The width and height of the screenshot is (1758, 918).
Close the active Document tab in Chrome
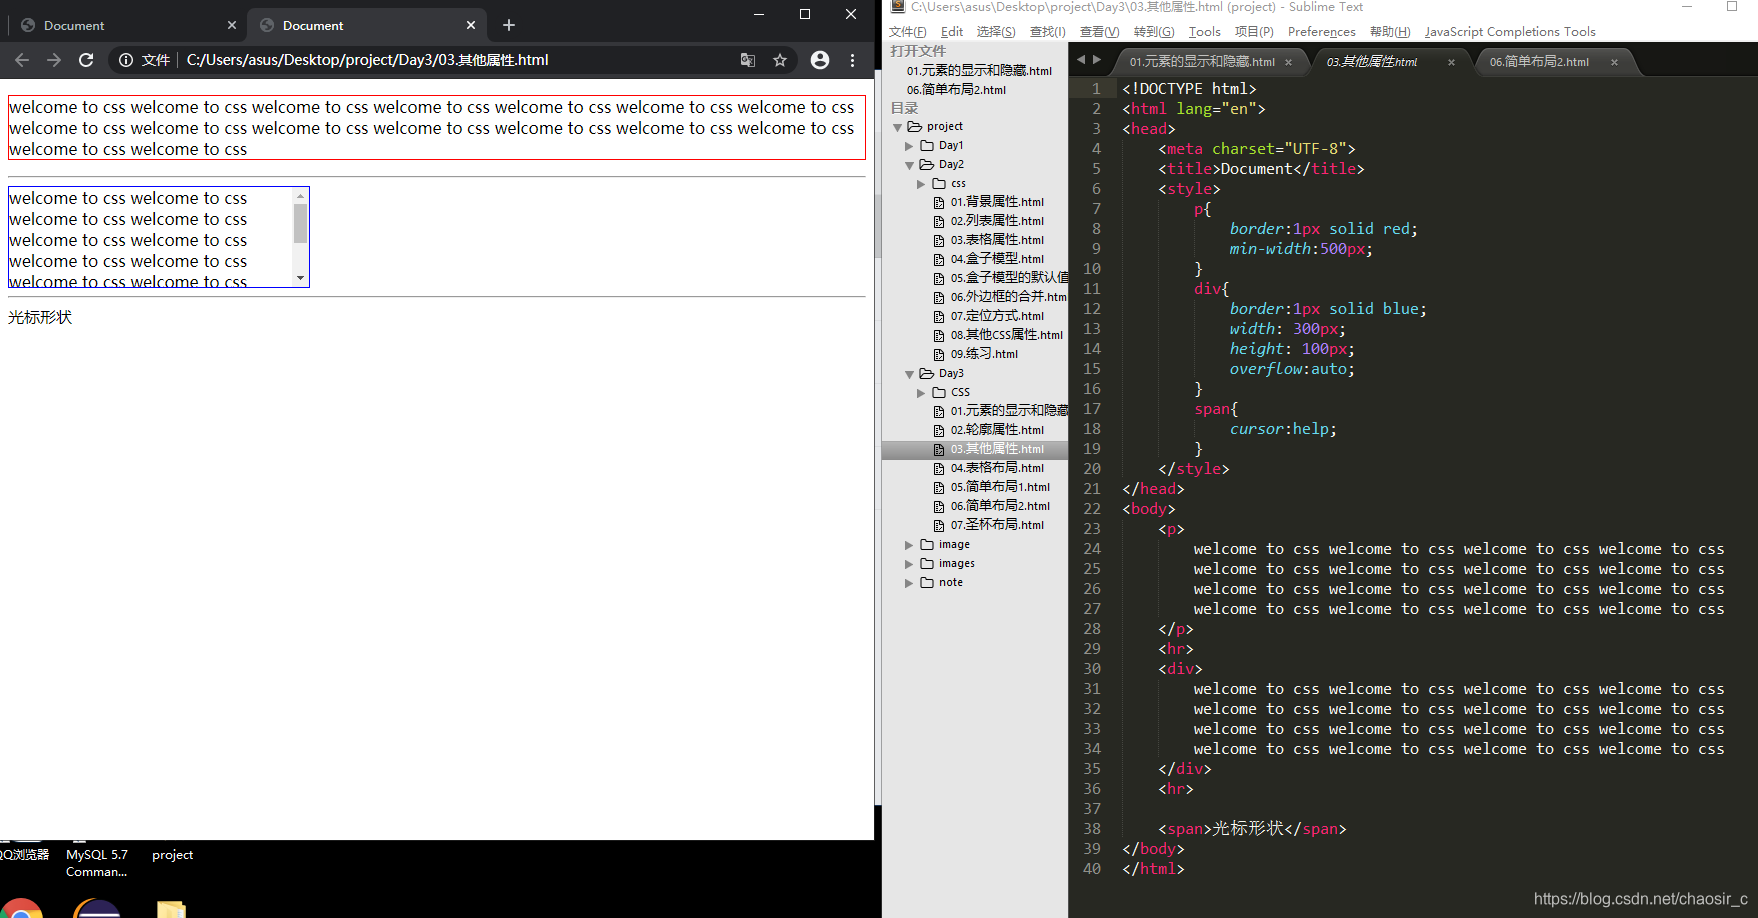pyautogui.click(x=471, y=25)
